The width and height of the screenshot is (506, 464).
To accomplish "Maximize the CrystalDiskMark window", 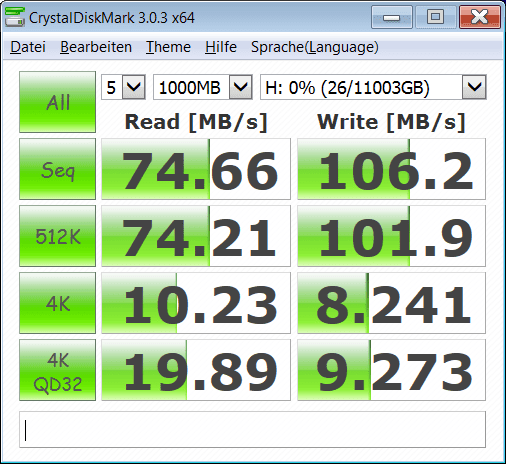I will tap(435, 17).
